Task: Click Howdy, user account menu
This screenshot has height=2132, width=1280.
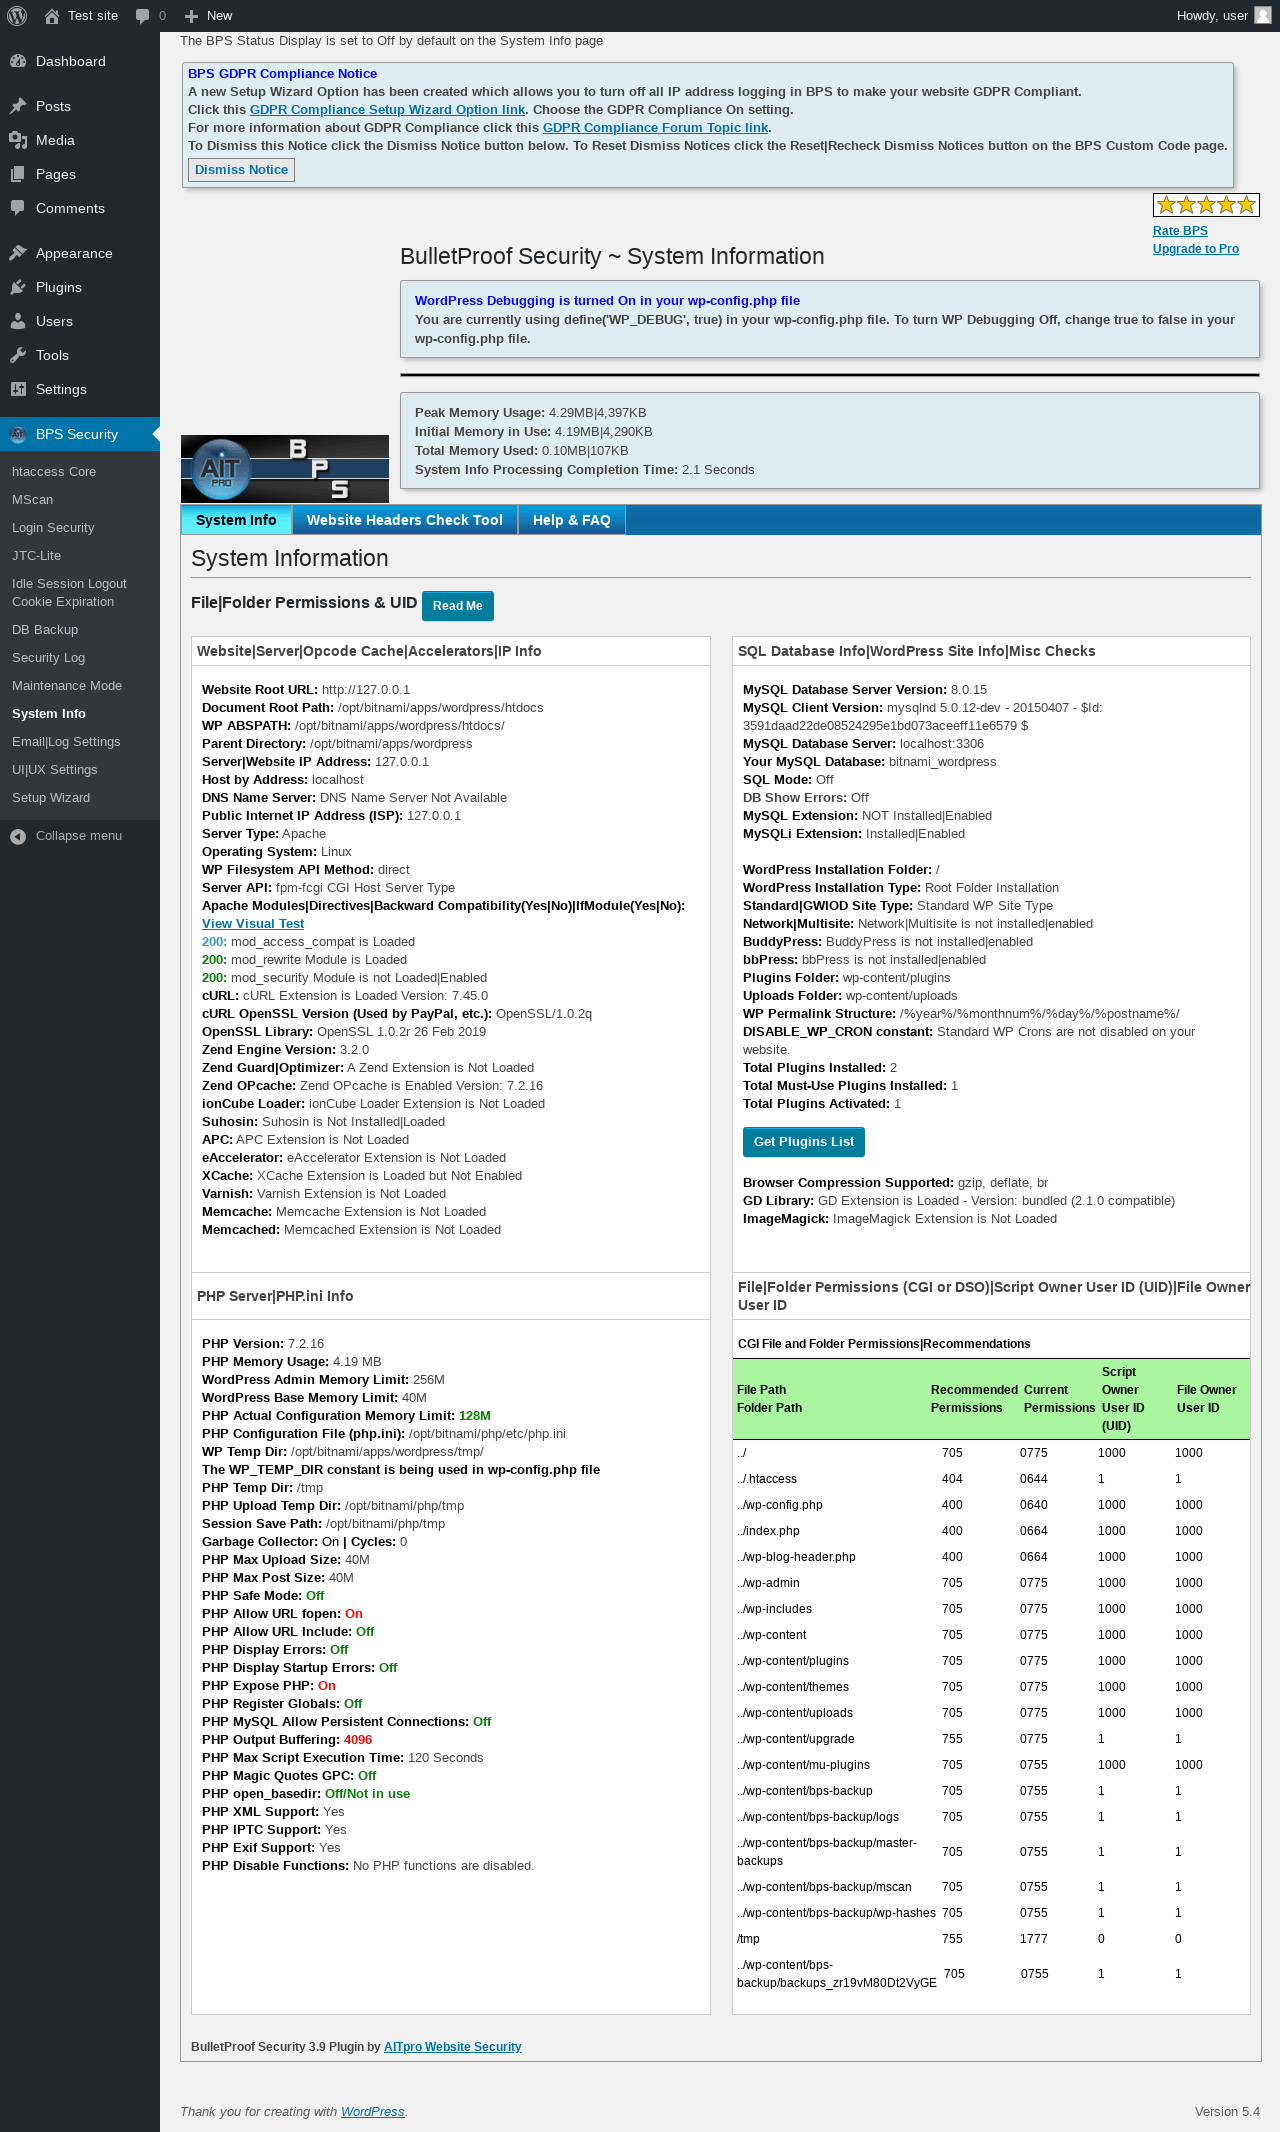Action: click(1223, 16)
